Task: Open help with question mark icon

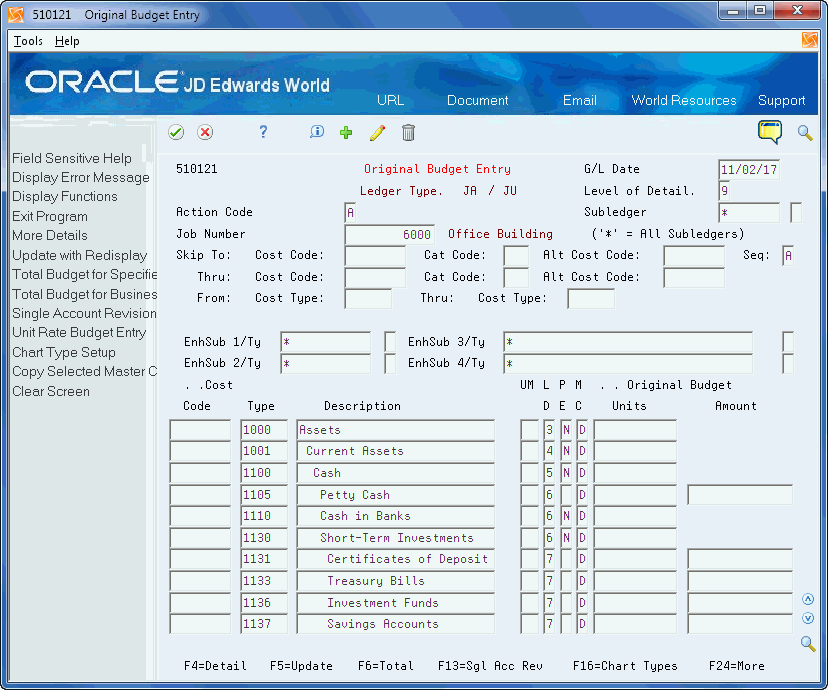Action: coord(263,132)
